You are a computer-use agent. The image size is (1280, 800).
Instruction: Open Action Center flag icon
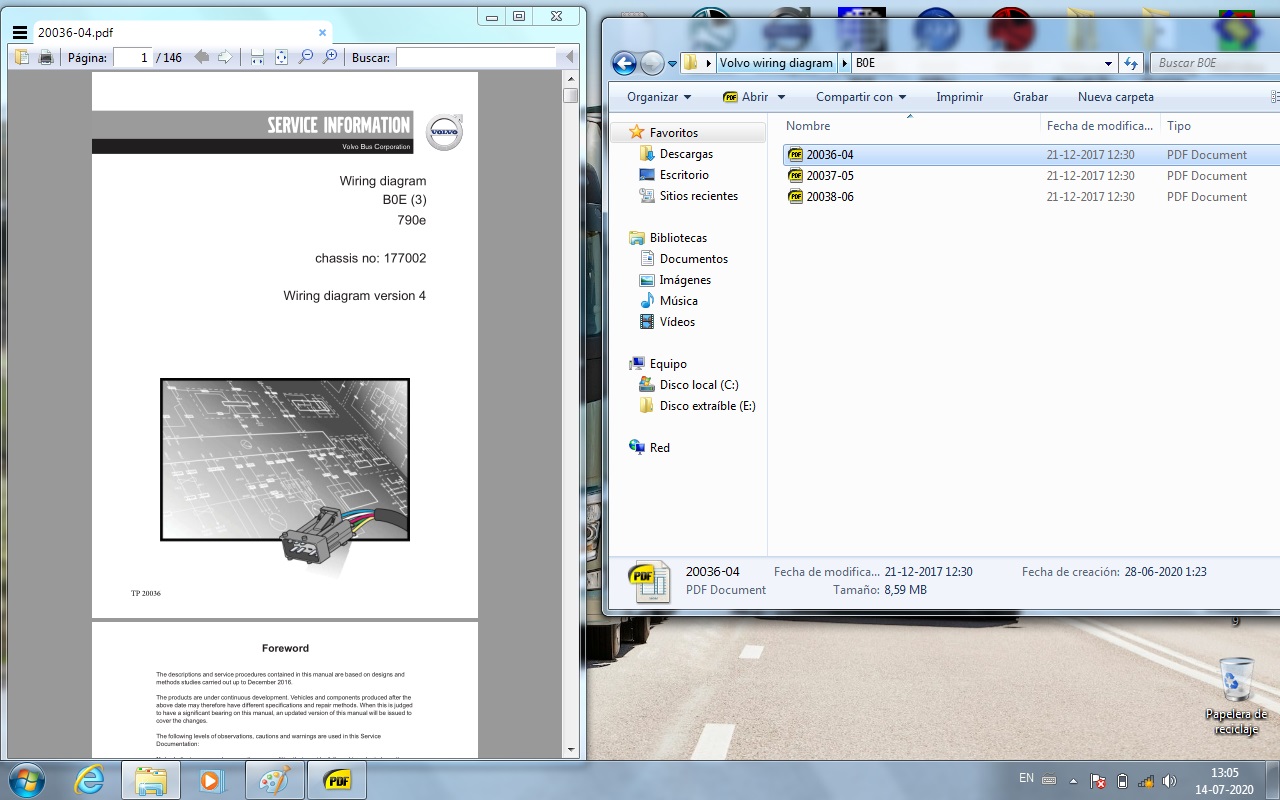click(1097, 781)
